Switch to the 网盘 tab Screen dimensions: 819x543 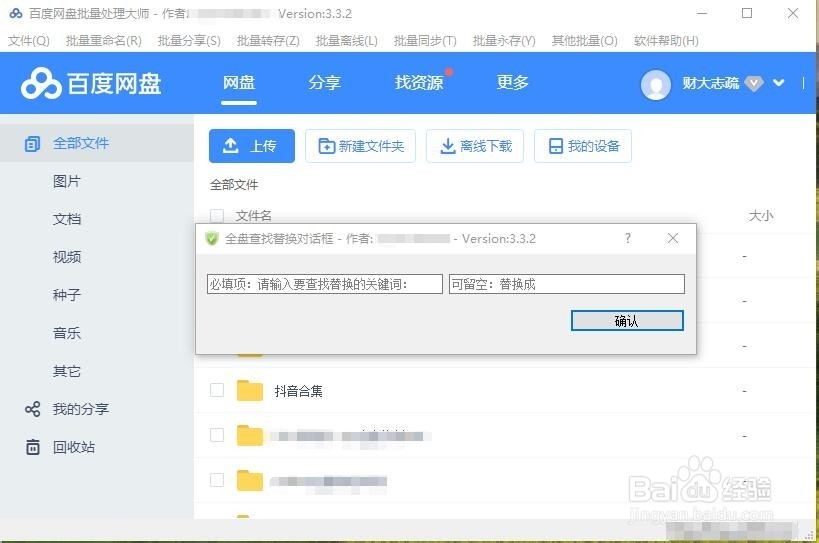[x=239, y=82]
